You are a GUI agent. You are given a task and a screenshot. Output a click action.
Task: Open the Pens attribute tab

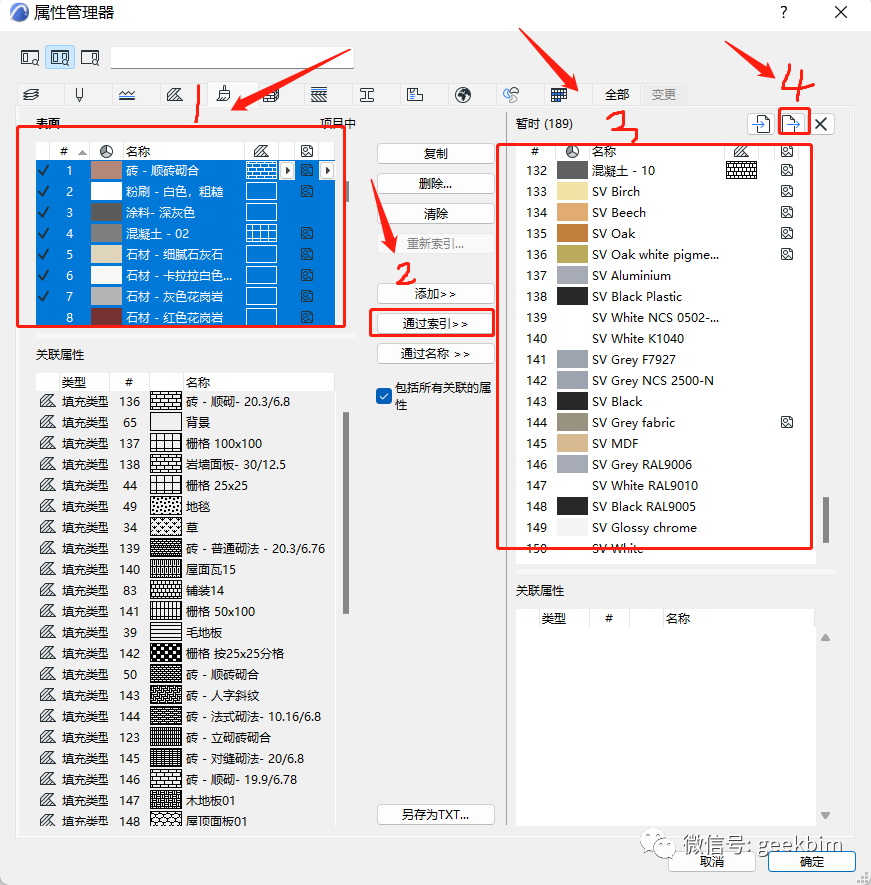[x=79, y=95]
